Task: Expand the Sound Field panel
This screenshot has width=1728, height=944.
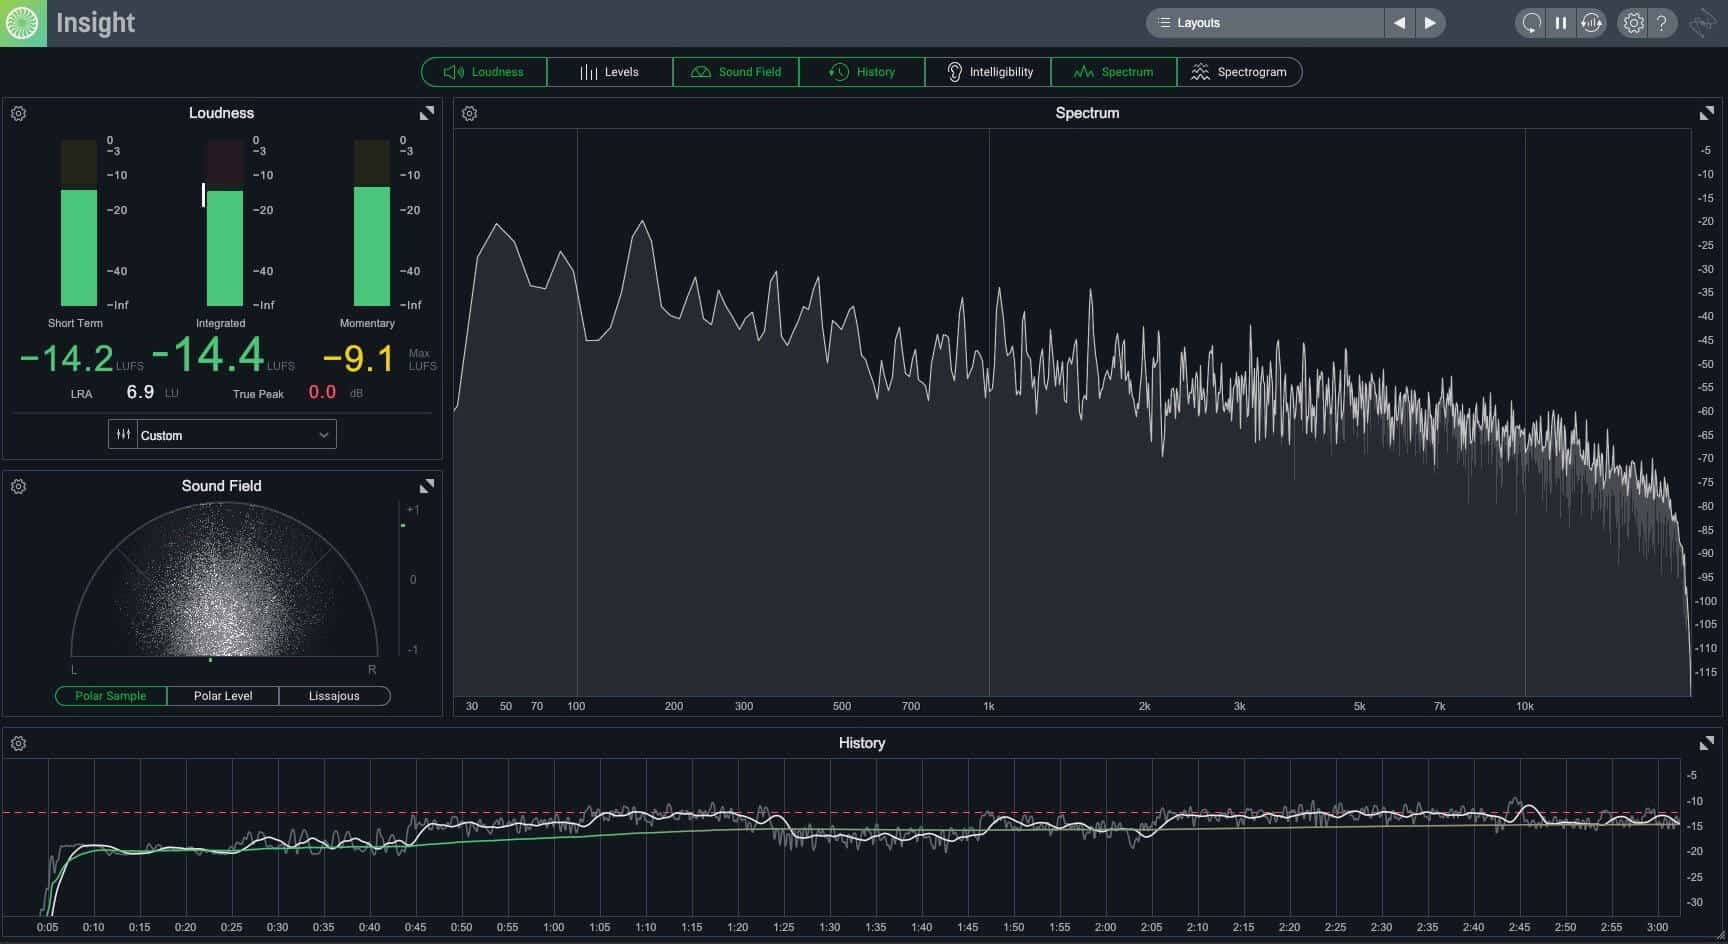Action: click(427, 486)
